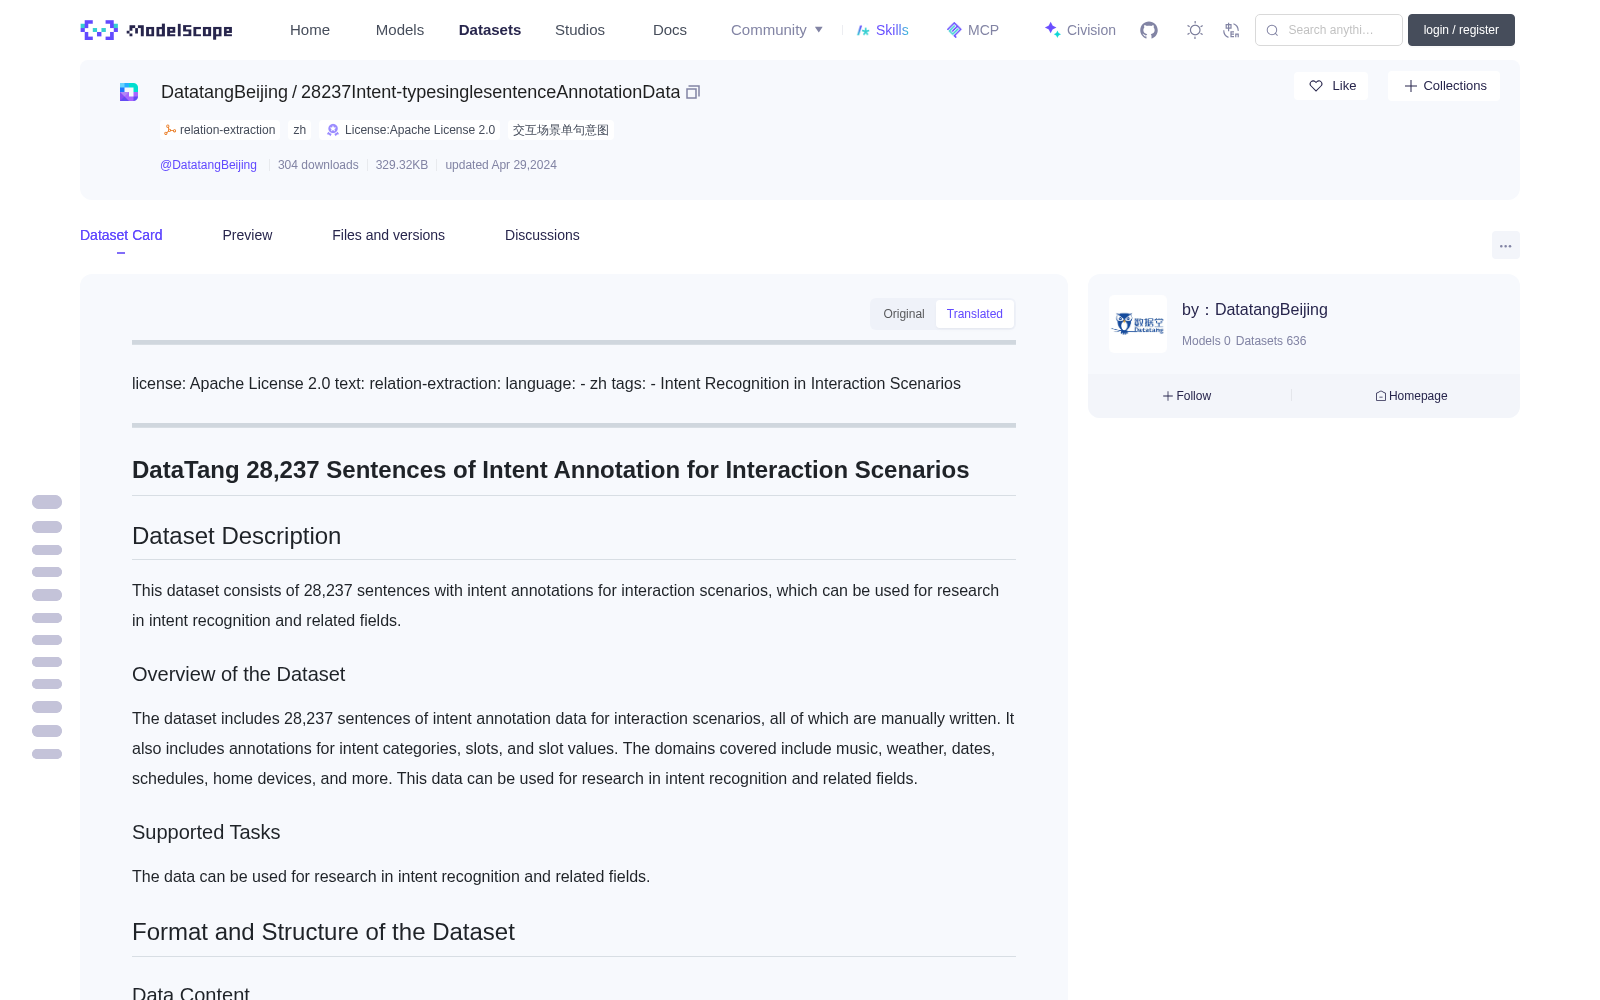
Task: Click the dataset cube icon beside the title
Action: click(x=129, y=92)
